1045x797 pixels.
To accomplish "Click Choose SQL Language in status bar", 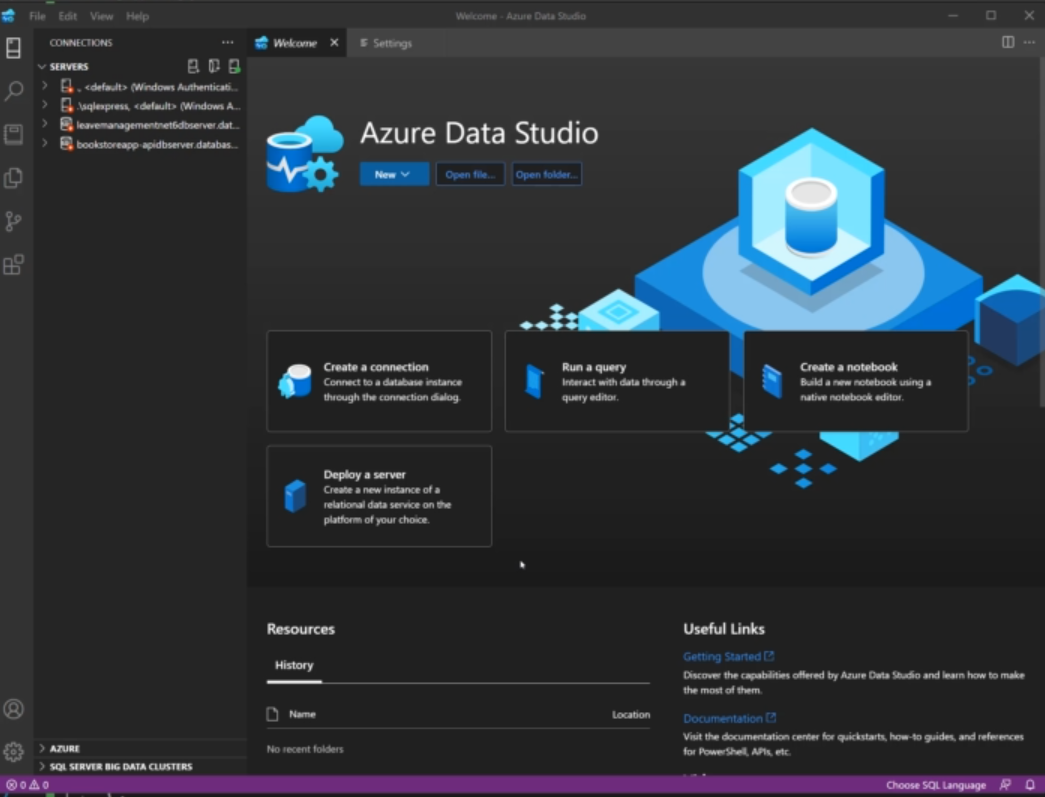I will [x=936, y=785].
